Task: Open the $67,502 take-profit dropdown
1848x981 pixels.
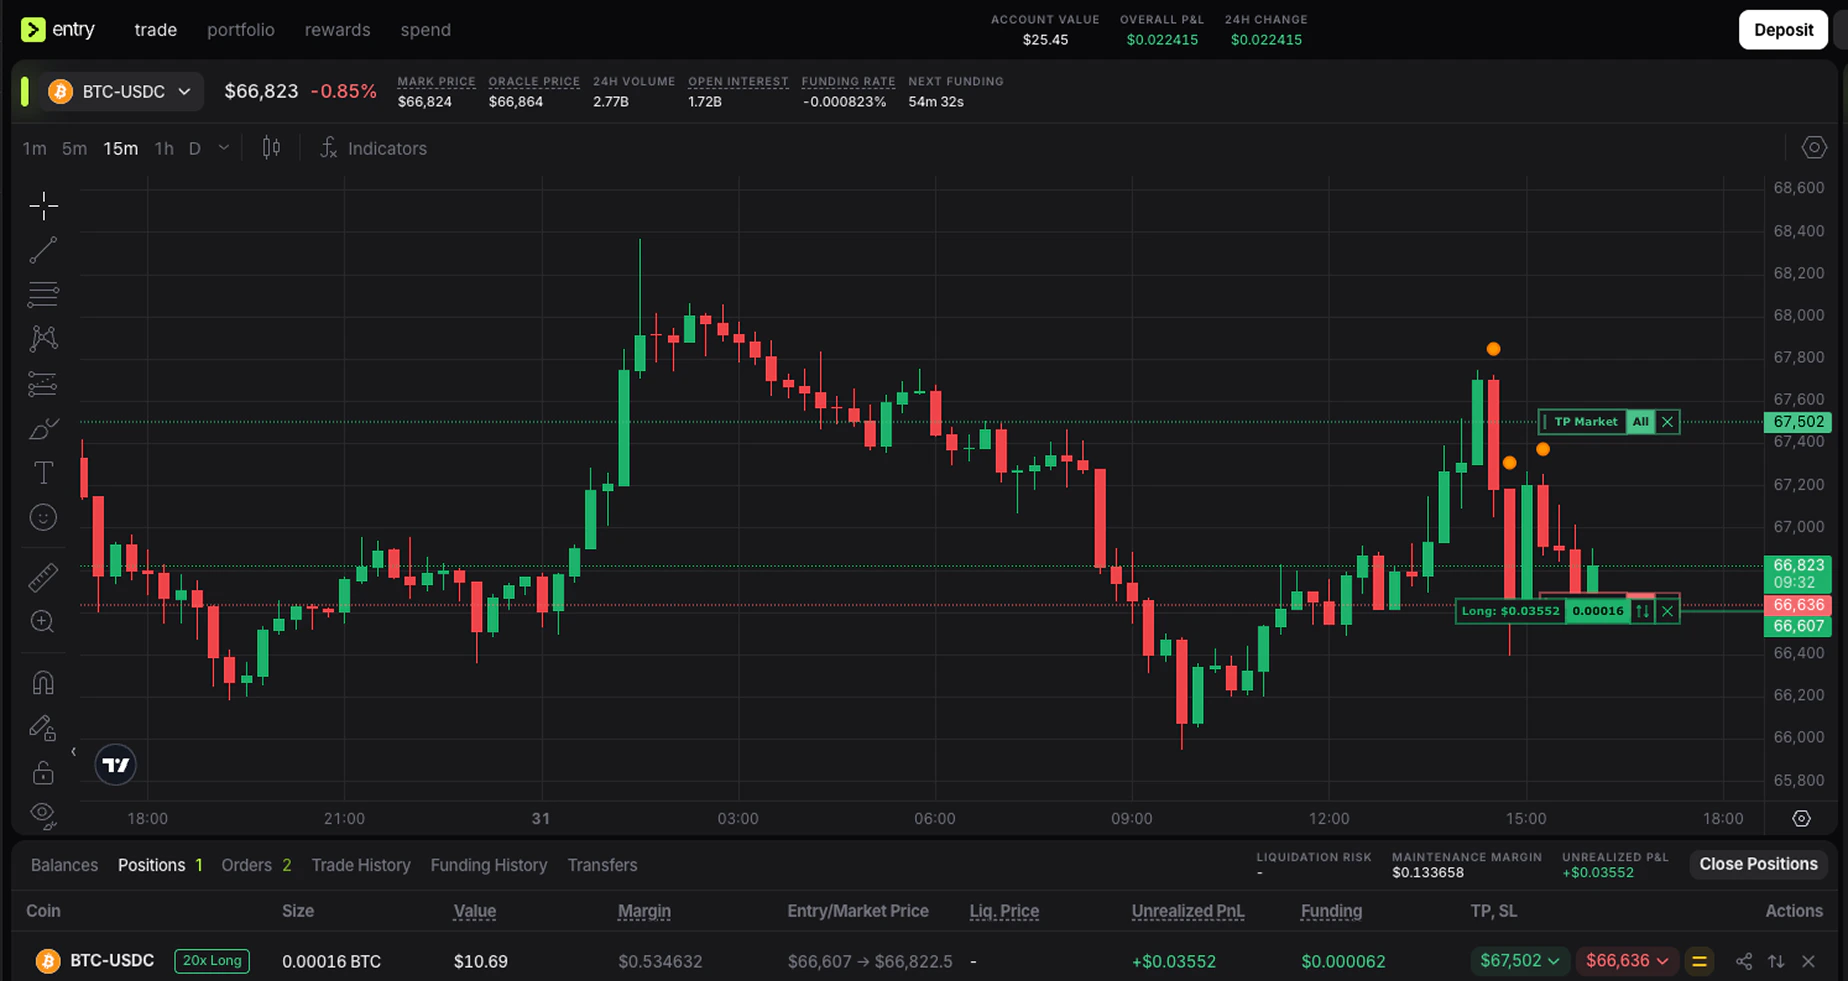Action: pyautogui.click(x=1519, y=961)
